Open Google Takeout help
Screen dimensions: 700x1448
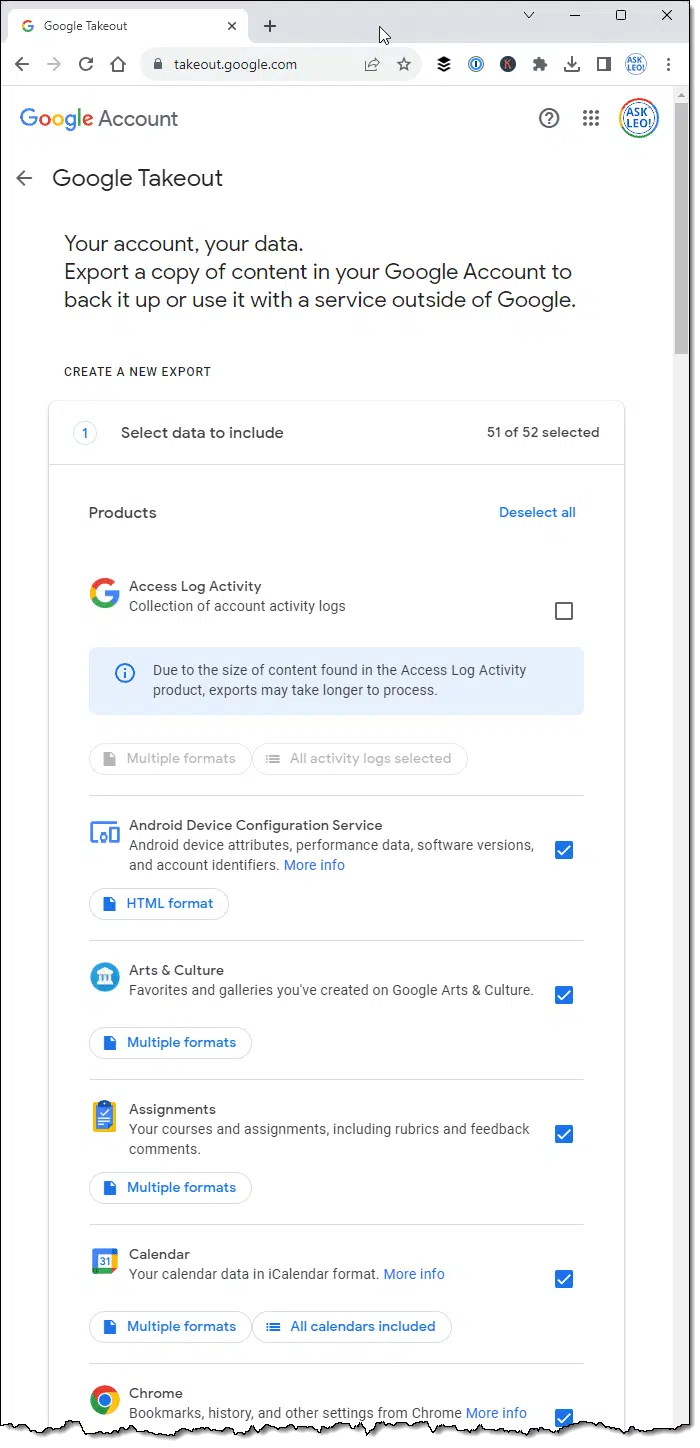(x=549, y=118)
